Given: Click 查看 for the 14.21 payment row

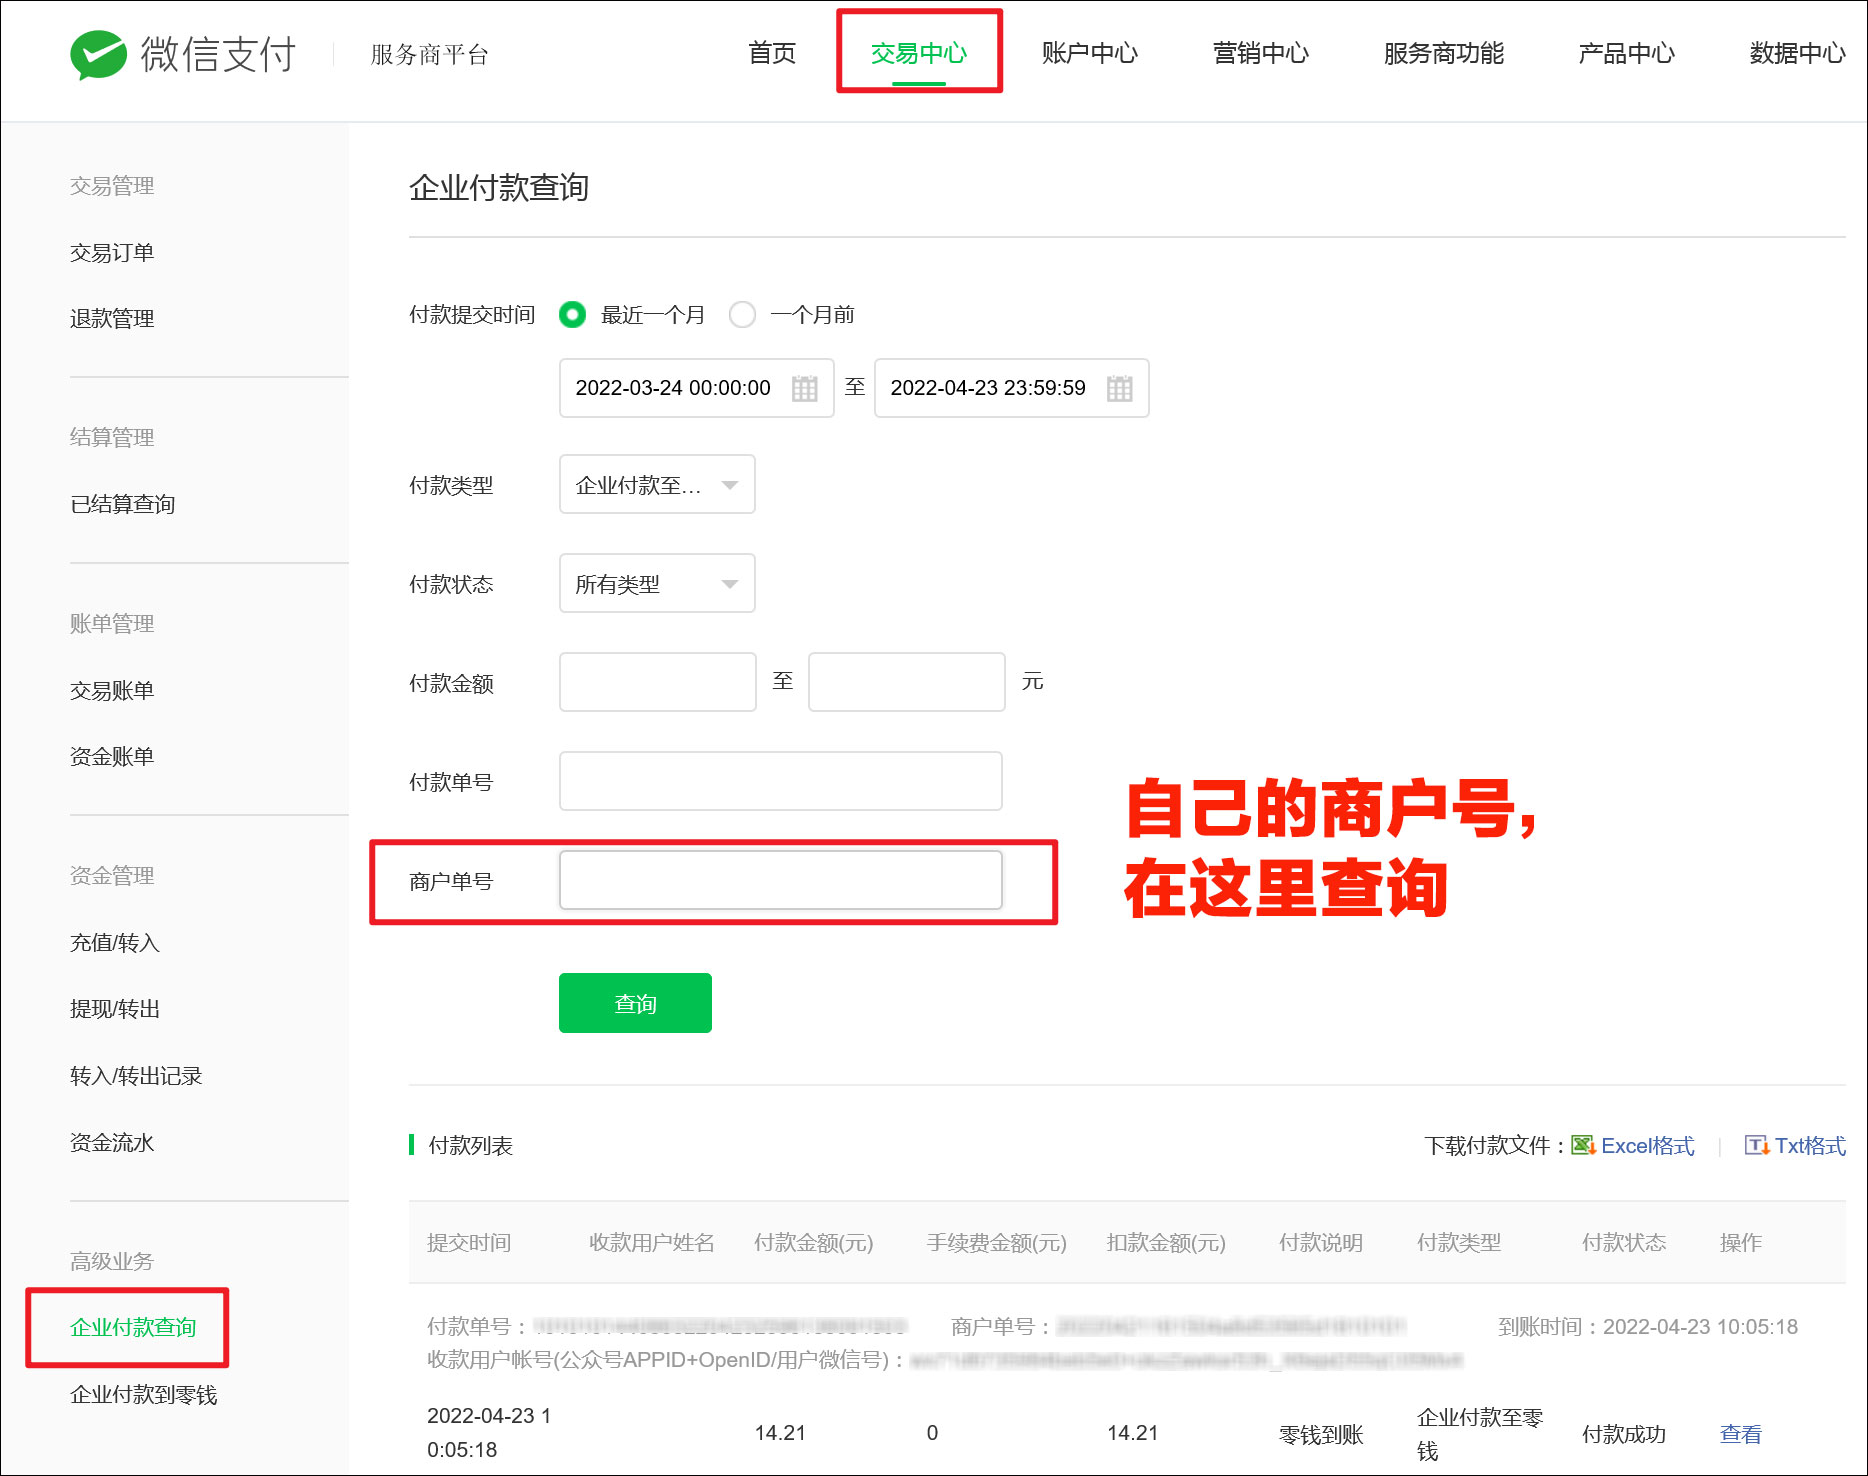Looking at the screenshot, I should point(1740,1434).
